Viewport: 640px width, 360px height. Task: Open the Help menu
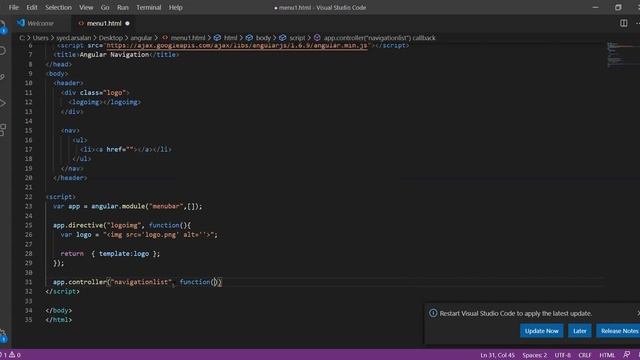click(x=176, y=7)
